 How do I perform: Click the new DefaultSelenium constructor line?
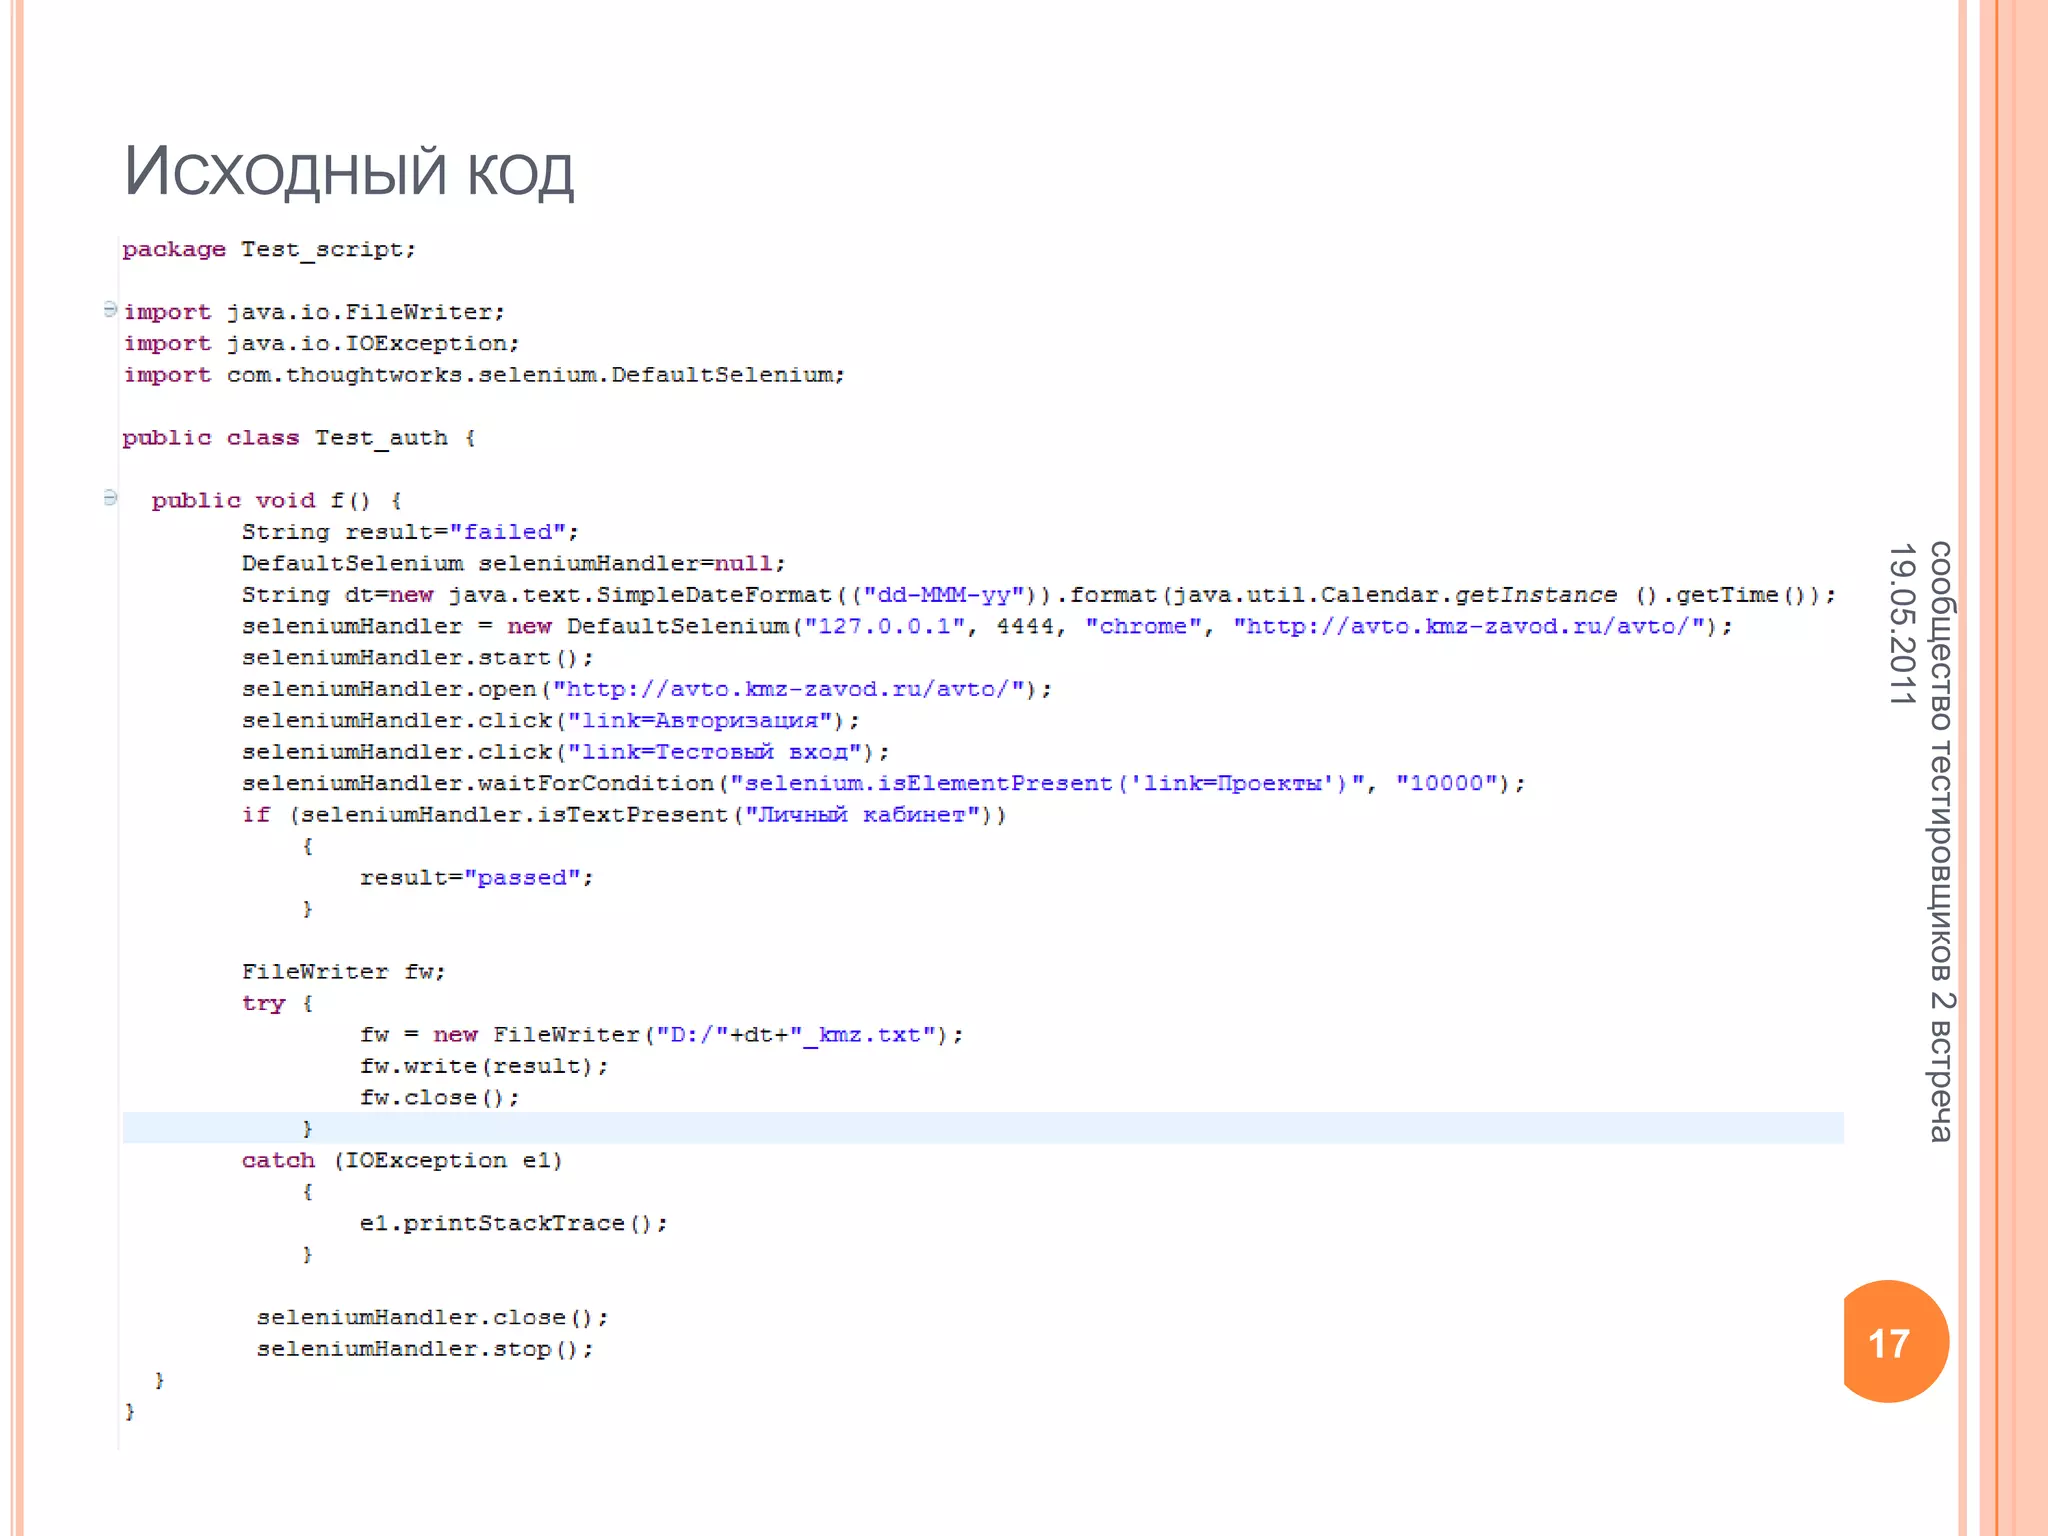click(x=987, y=626)
